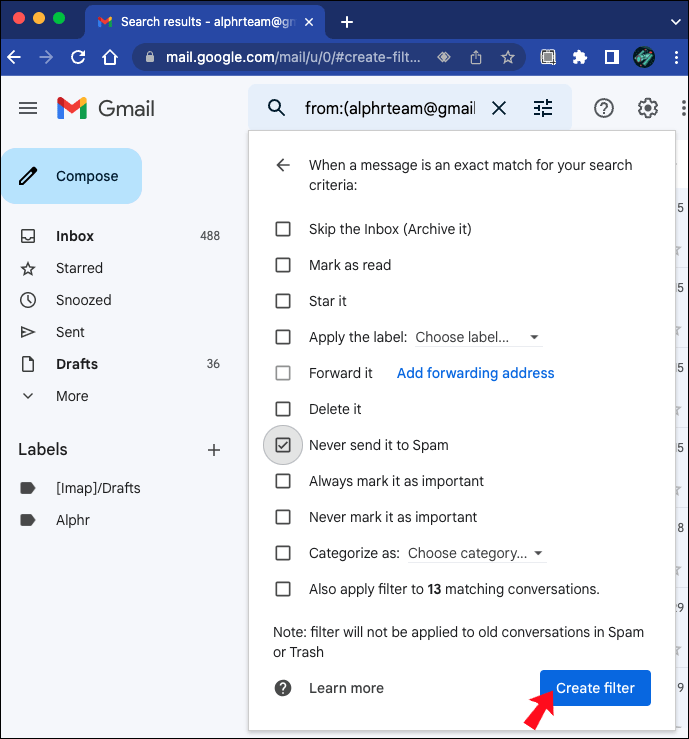689x739 pixels.
Task: Open the Gmail main menu hamburger icon
Action: tap(28, 108)
